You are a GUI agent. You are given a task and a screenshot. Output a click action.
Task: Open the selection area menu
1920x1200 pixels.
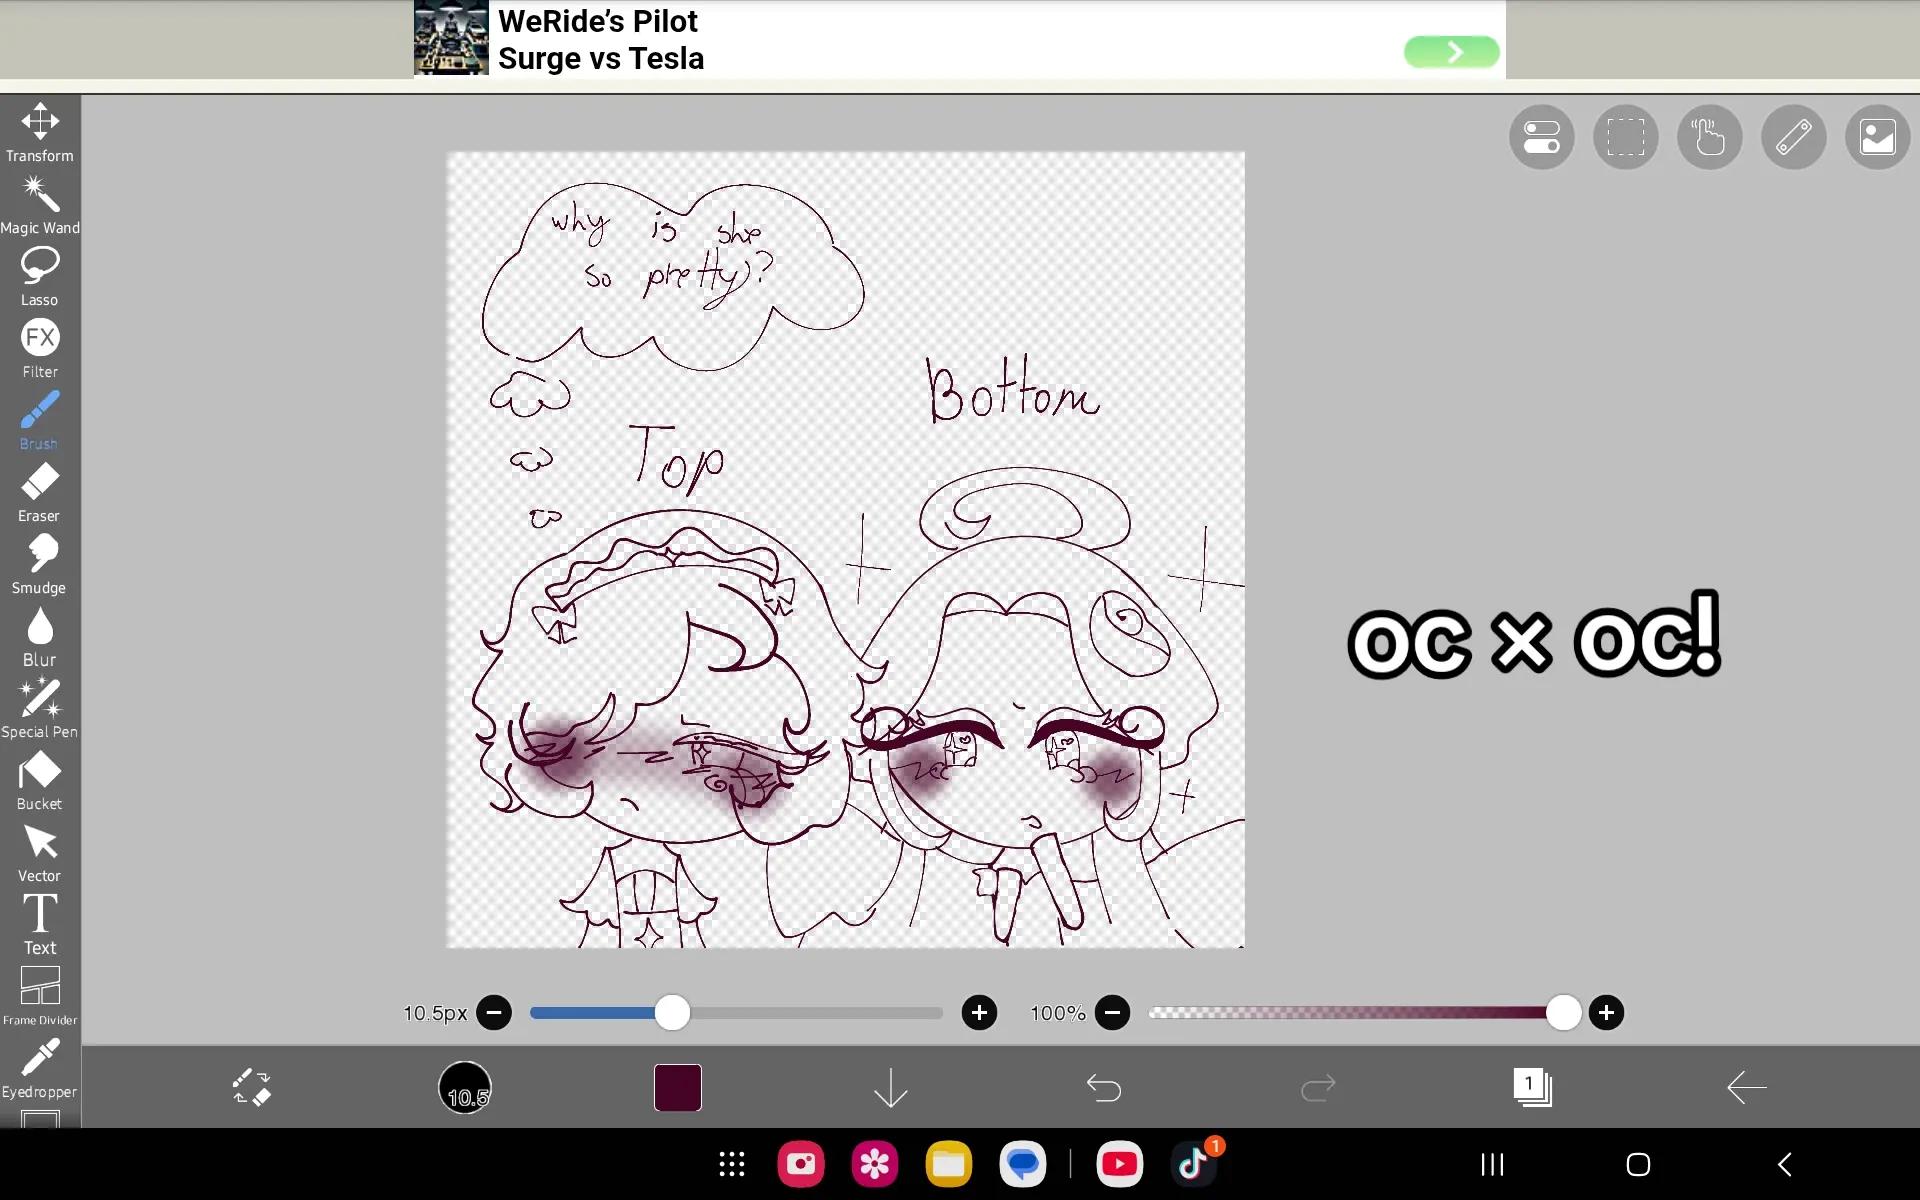pos(1626,137)
